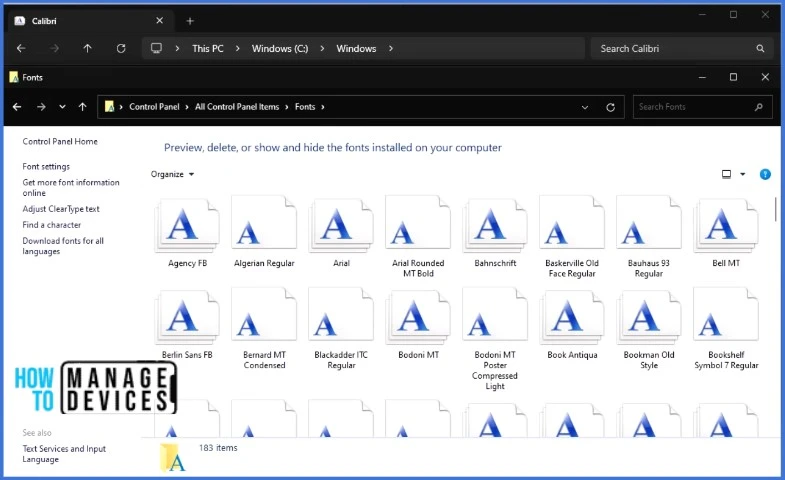Expand chevron after All Control Panel Items
Image resolution: width=785 pixels, height=480 pixels.
[287, 107]
